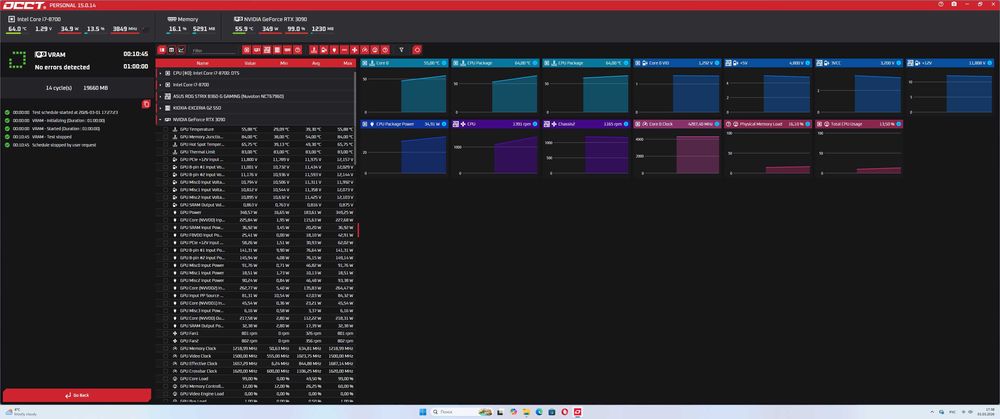Click the funnel filter icon in toolbar

point(401,49)
